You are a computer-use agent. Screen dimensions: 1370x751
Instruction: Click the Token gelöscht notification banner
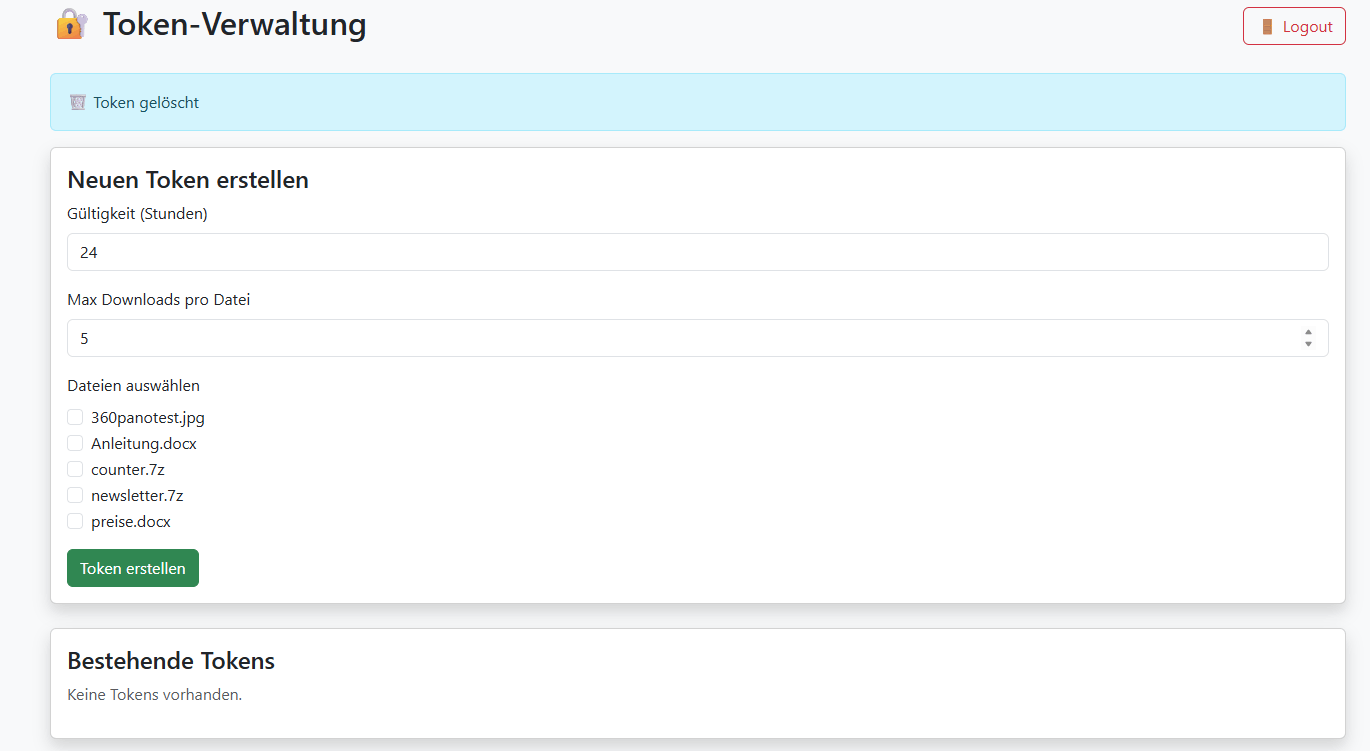tap(697, 102)
